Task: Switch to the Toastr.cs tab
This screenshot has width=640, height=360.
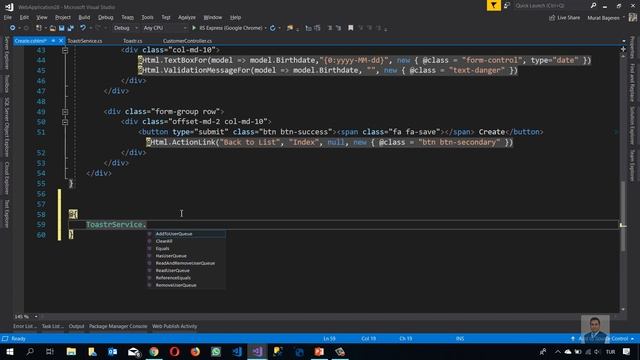Action: pos(133,41)
